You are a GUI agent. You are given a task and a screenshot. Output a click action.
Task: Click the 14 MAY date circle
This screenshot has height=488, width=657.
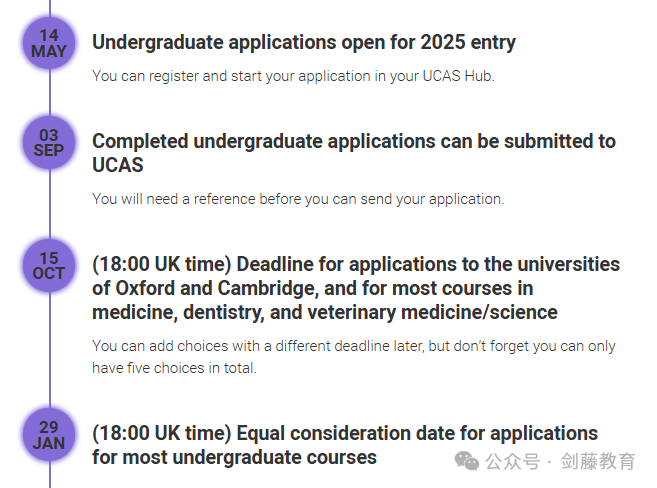point(49,43)
